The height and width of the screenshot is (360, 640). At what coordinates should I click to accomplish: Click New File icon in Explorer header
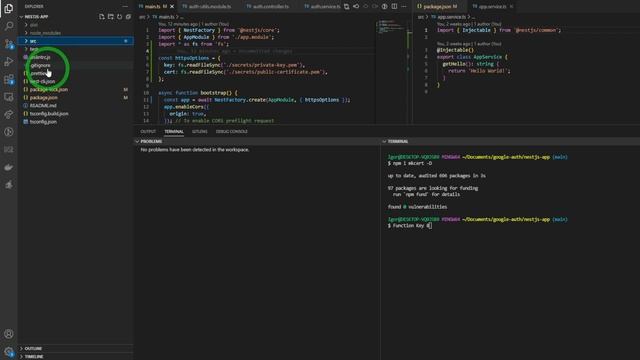[102, 17]
